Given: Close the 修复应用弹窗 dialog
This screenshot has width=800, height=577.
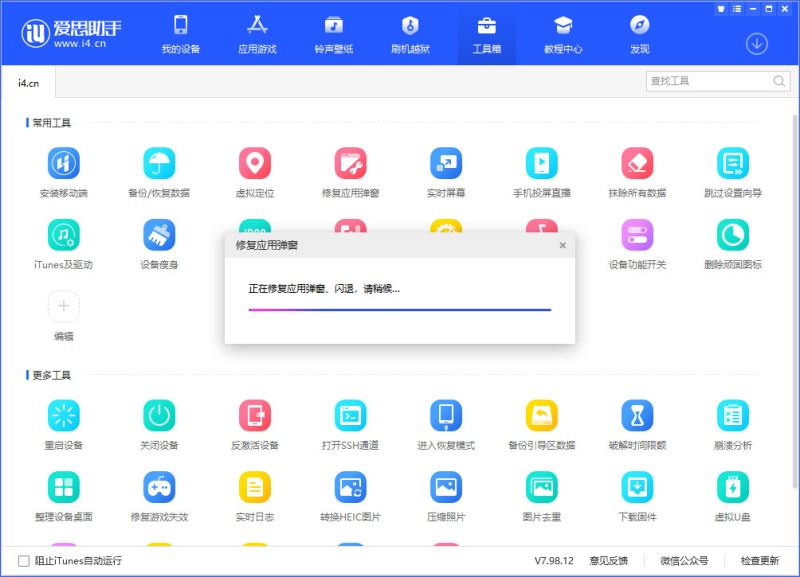Looking at the screenshot, I should pyautogui.click(x=562, y=245).
